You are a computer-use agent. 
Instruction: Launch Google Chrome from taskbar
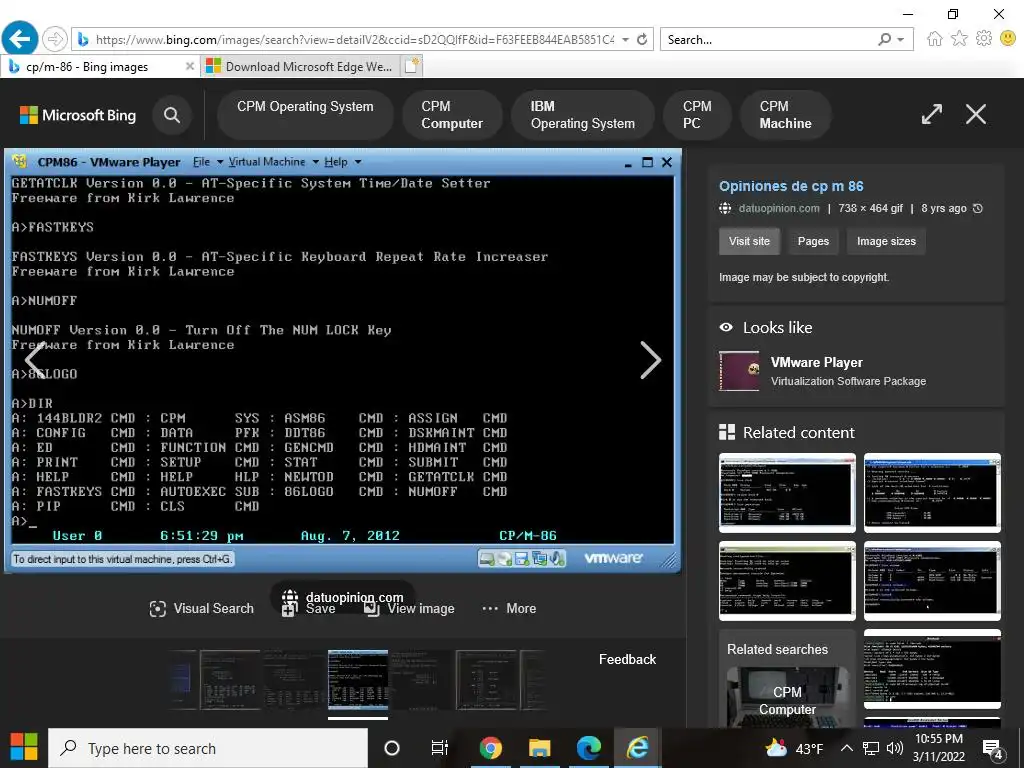tap(490, 748)
